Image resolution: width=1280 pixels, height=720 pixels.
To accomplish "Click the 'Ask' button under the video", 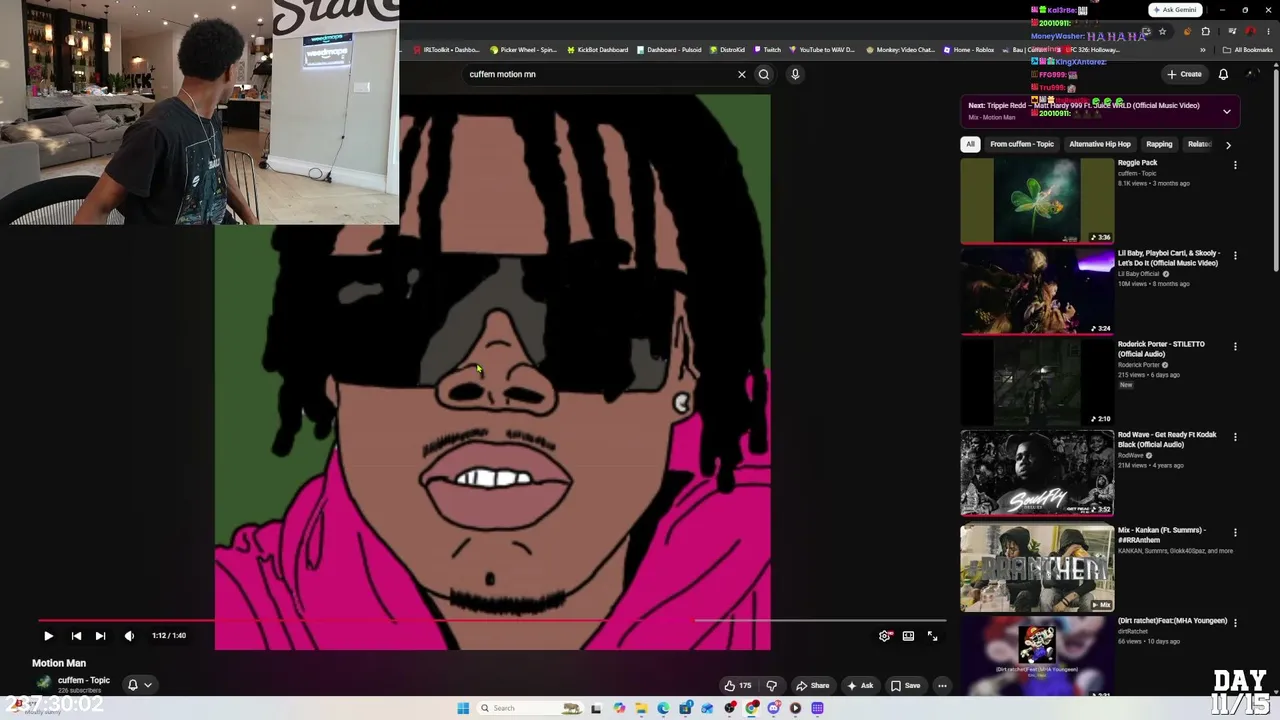I will (x=860, y=686).
